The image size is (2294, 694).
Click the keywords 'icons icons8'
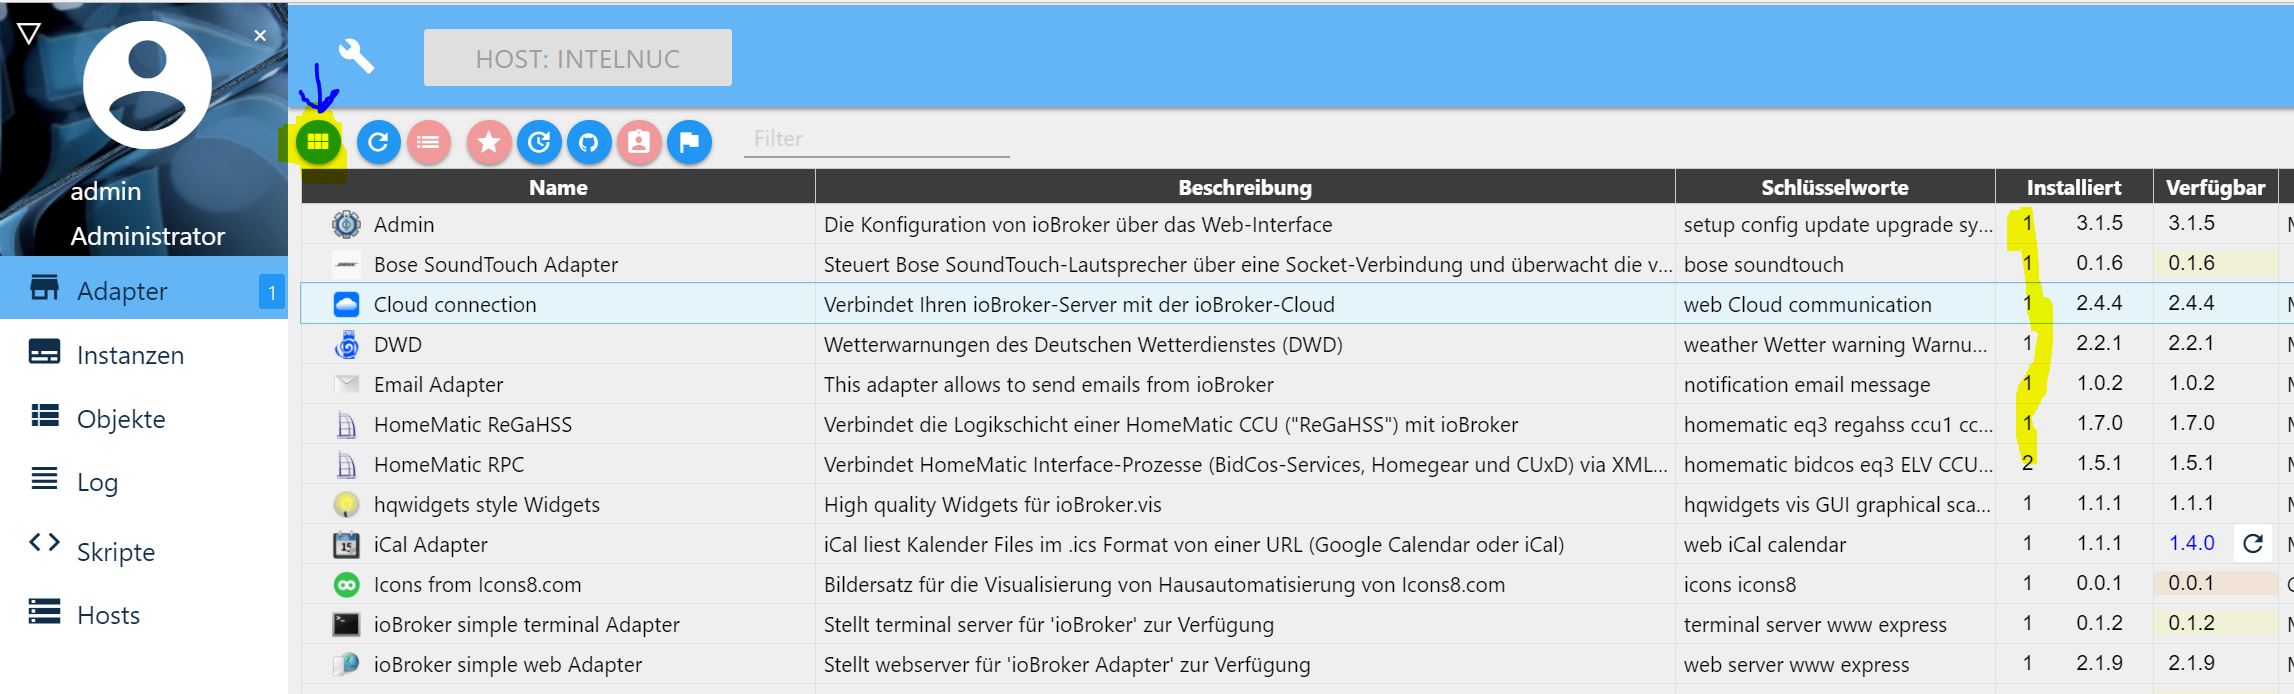coord(1740,584)
